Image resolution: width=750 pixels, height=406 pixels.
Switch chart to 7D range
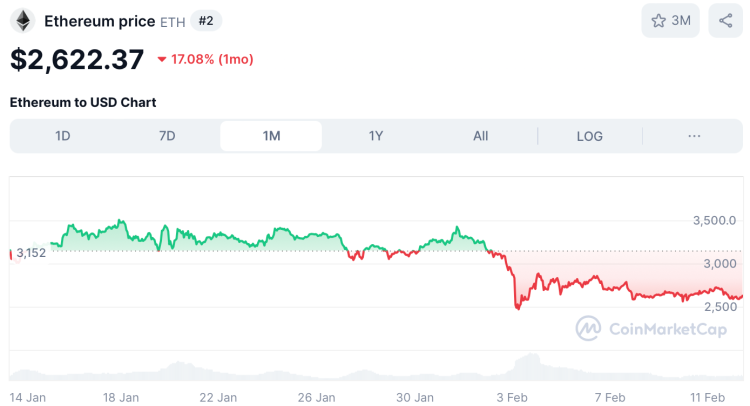(x=167, y=136)
